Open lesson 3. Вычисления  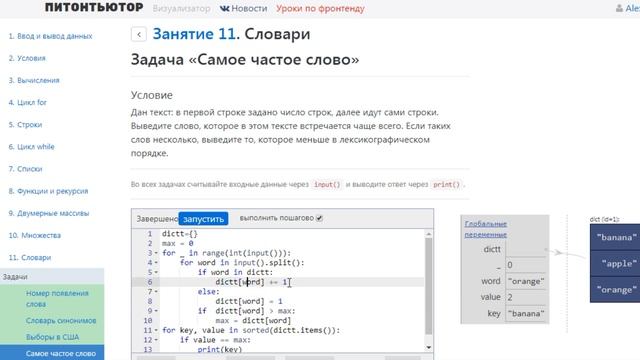coord(34,80)
